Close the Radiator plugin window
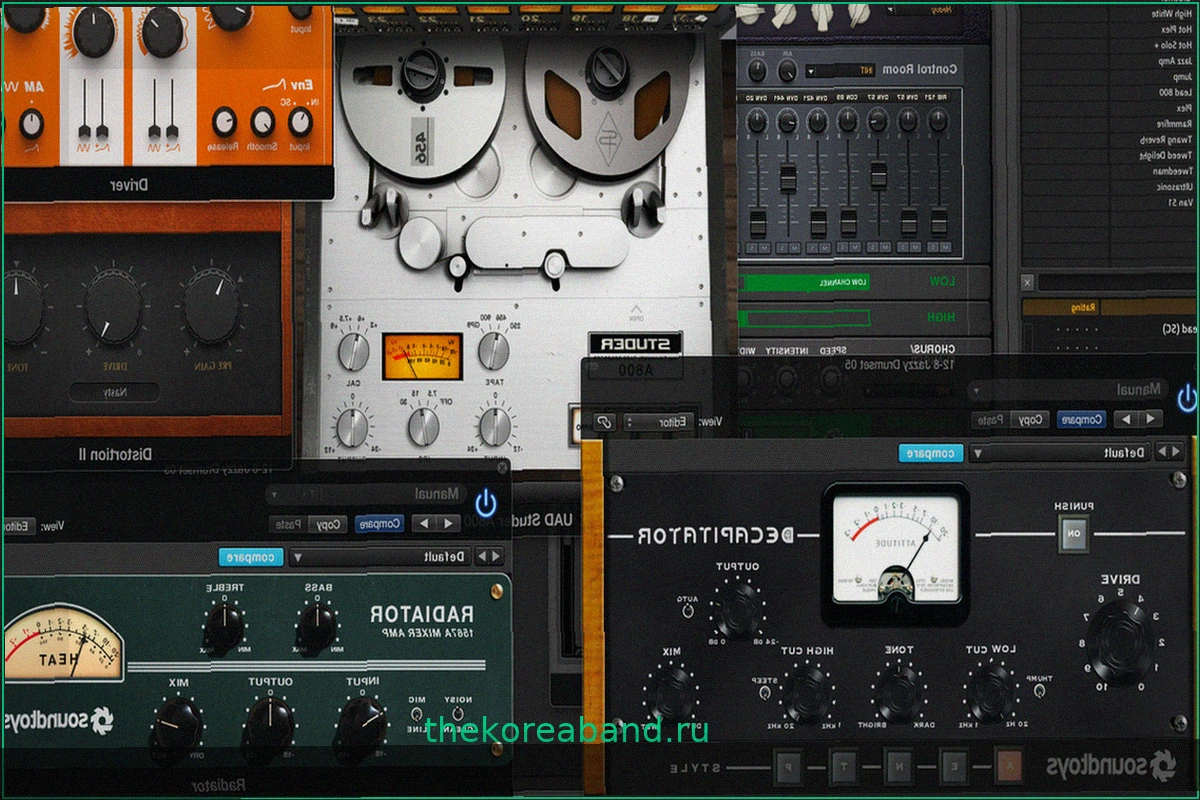 coord(502,468)
